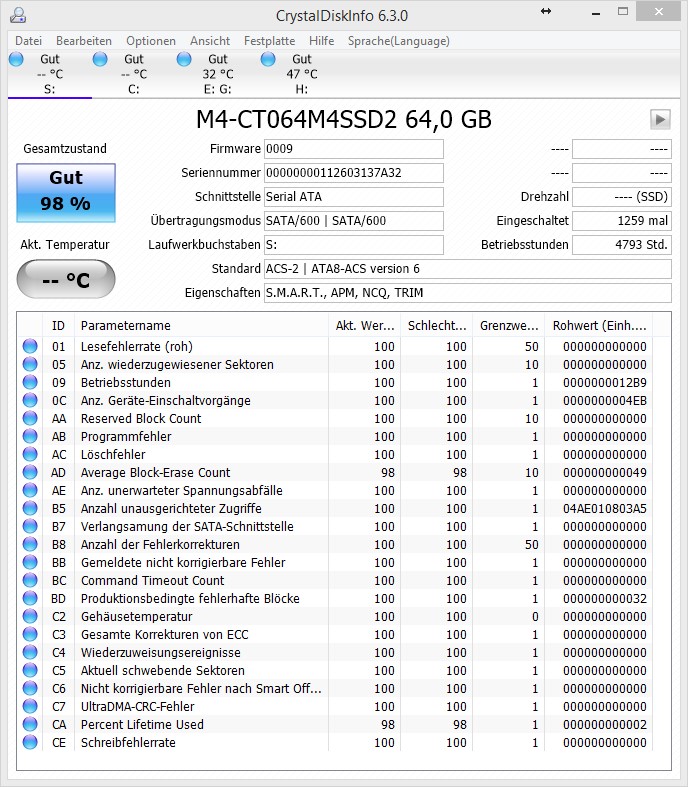This screenshot has width=688, height=787.
Task: Switch to disk H: at 47 °C
Action: click(x=301, y=74)
